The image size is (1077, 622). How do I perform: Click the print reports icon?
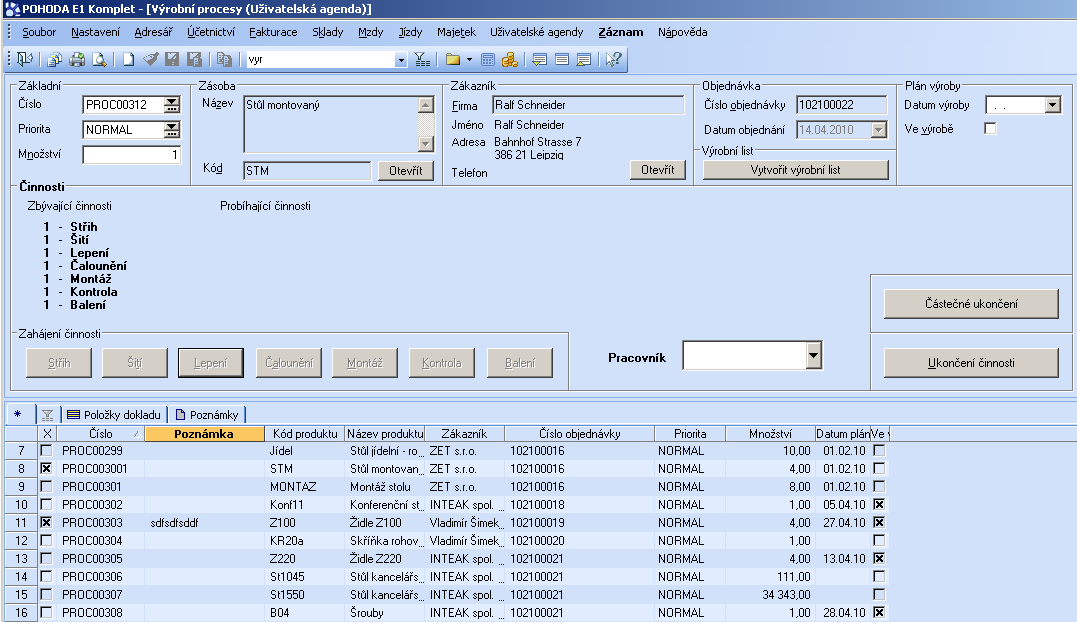pyautogui.click(x=54, y=60)
